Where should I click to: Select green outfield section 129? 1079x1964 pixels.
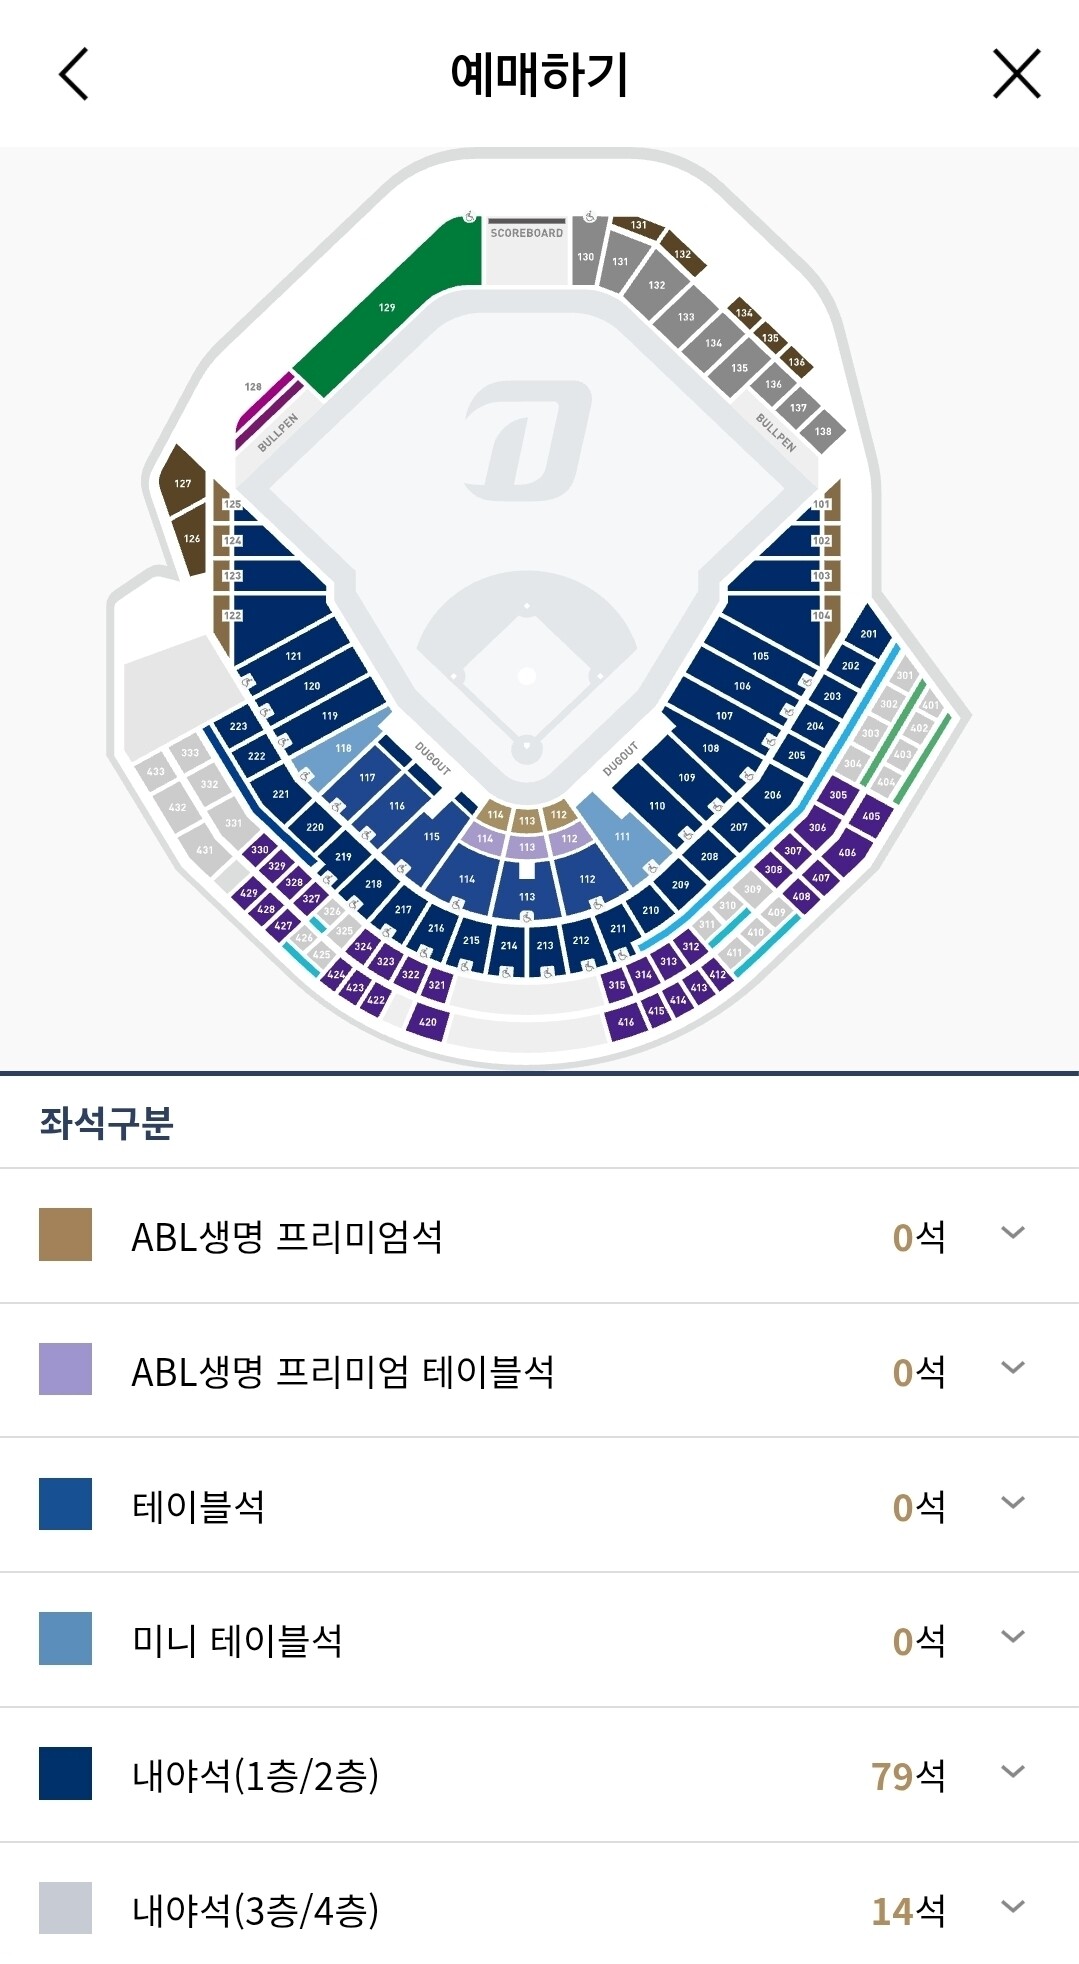[x=387, y=307]
